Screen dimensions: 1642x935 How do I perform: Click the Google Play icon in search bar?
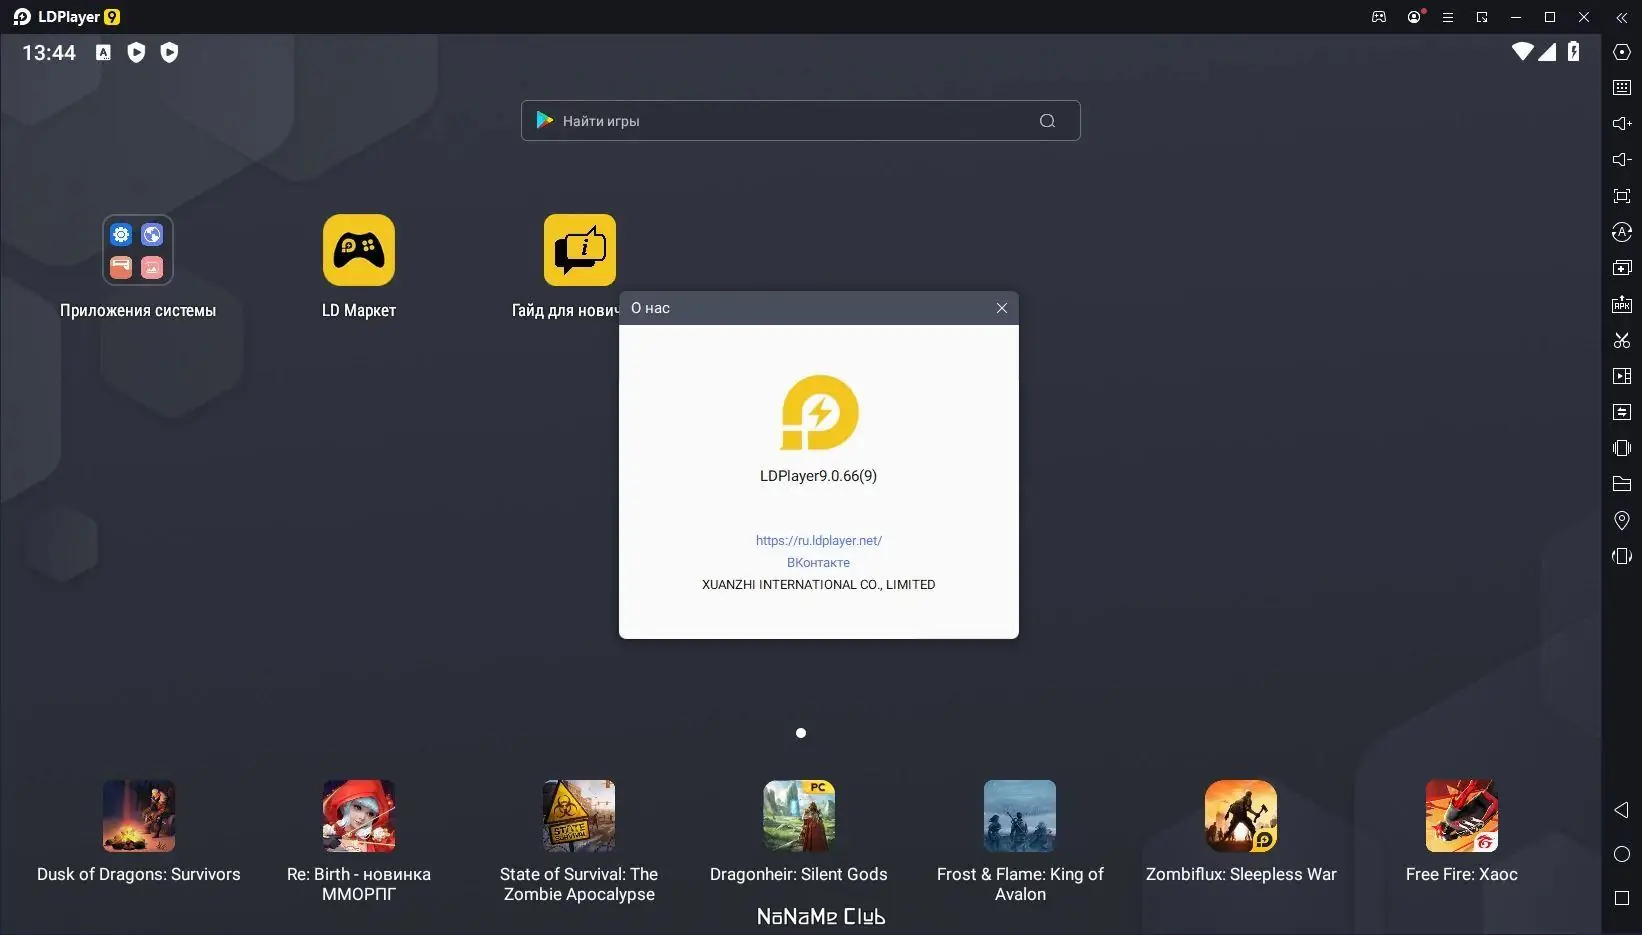544,120
